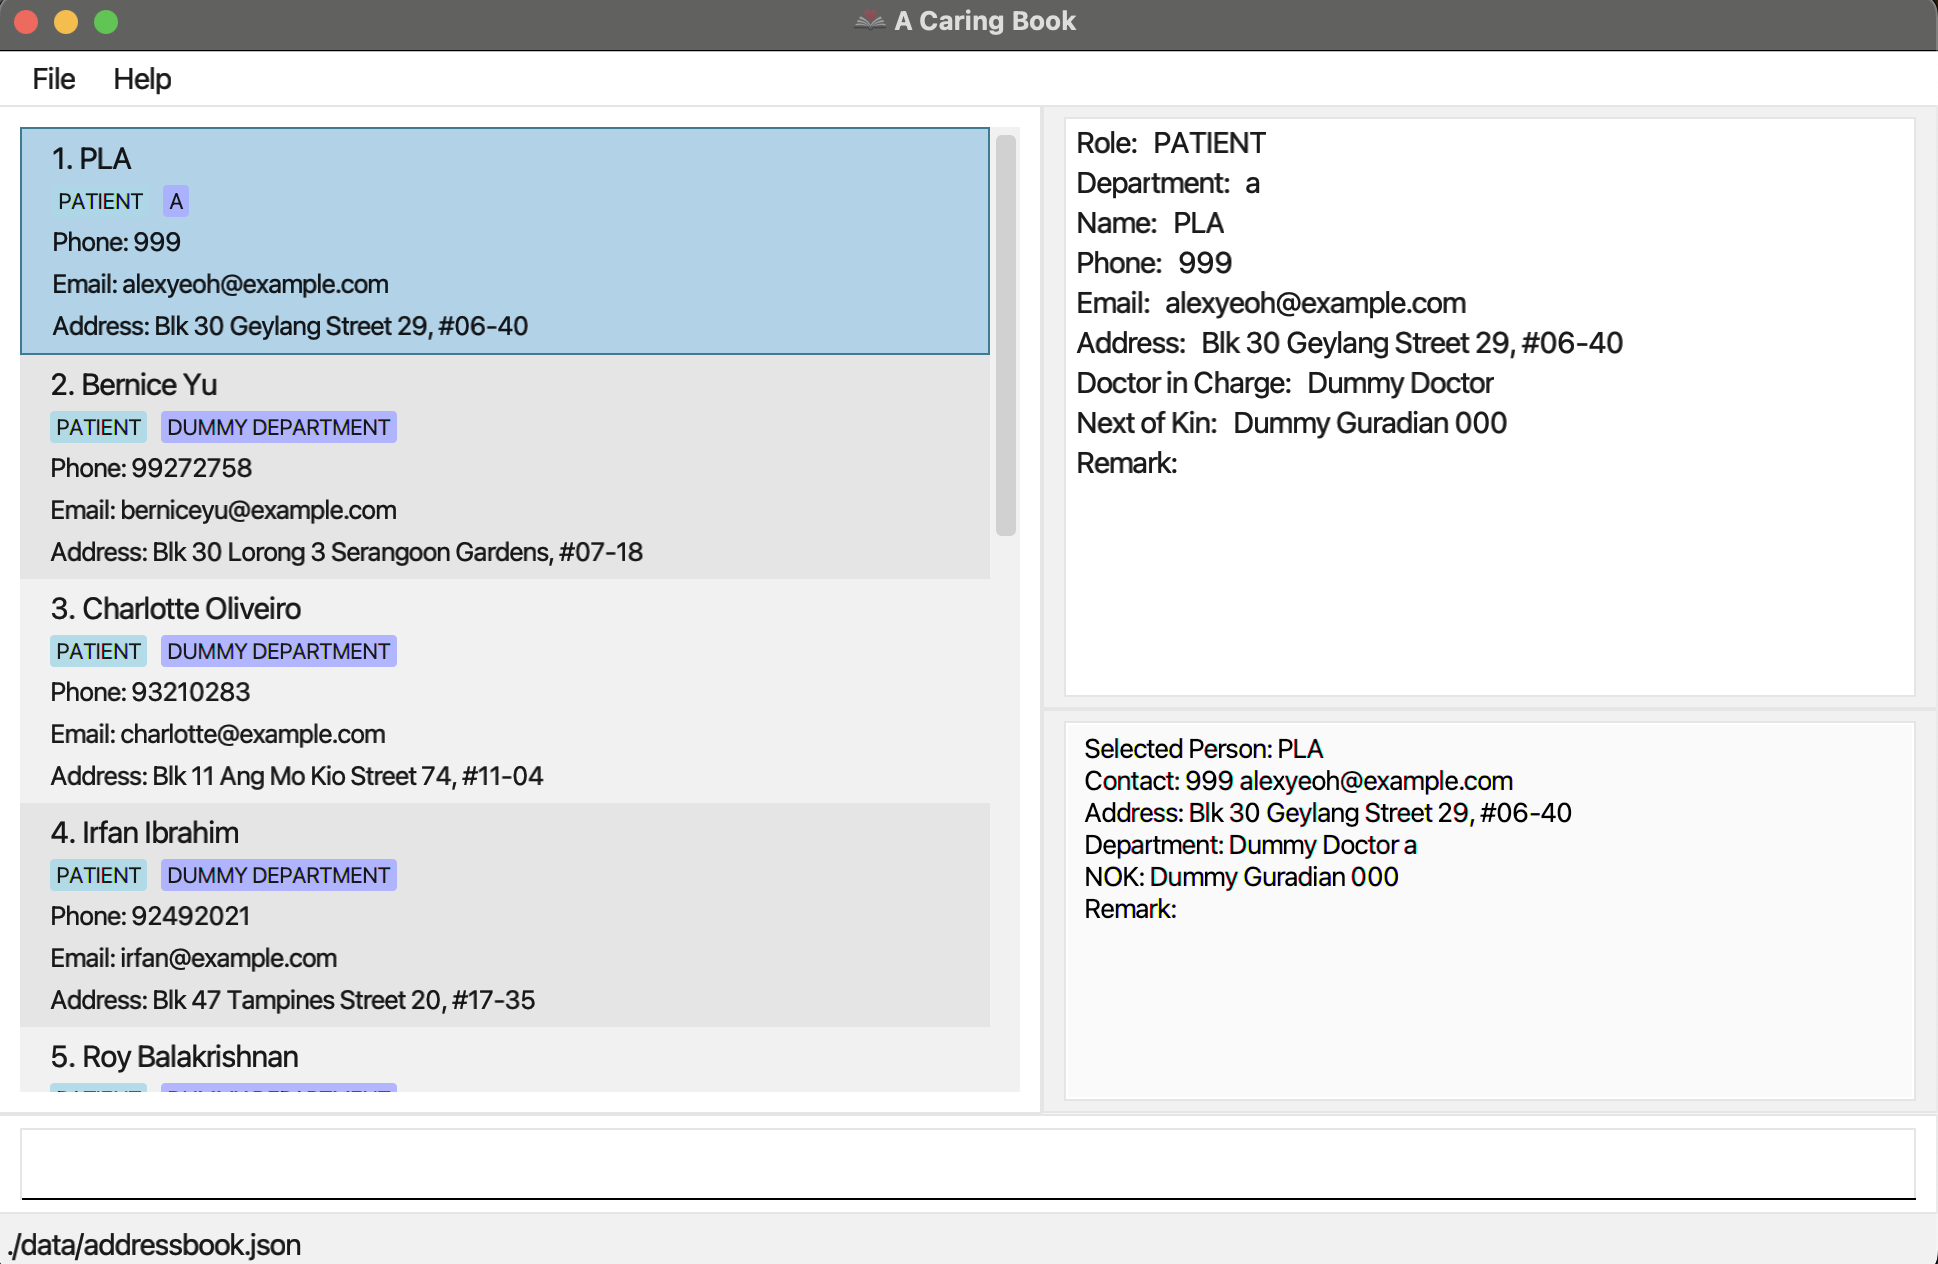1938x1264 pixels.
Task: Click Department: a in the detail panel
Action: click(x=1168, y=183)
